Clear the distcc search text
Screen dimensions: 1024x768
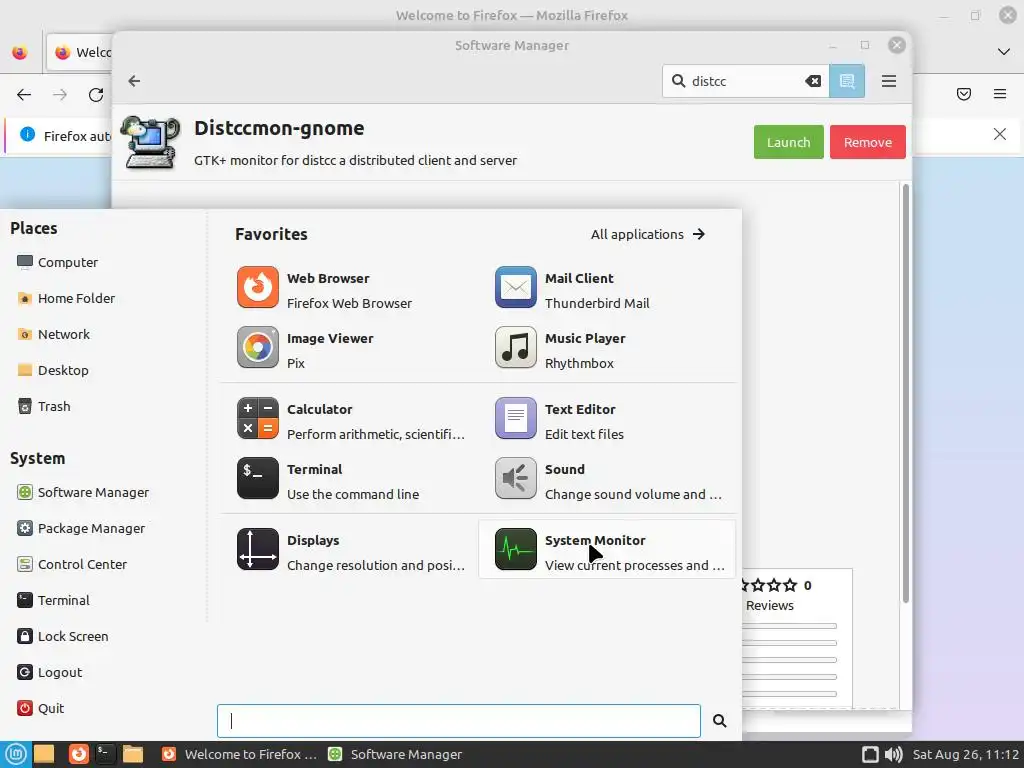(813, 81)
